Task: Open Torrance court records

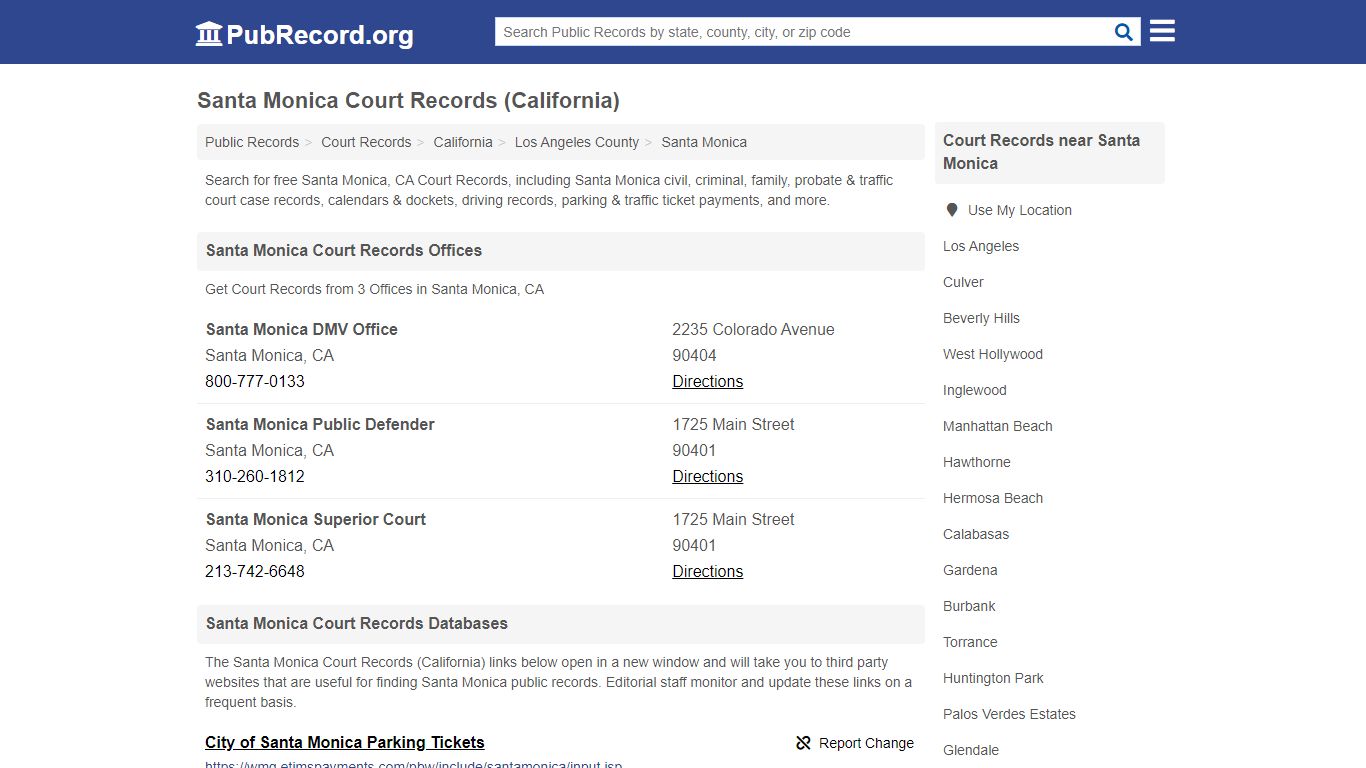Action: pos(970,642)
